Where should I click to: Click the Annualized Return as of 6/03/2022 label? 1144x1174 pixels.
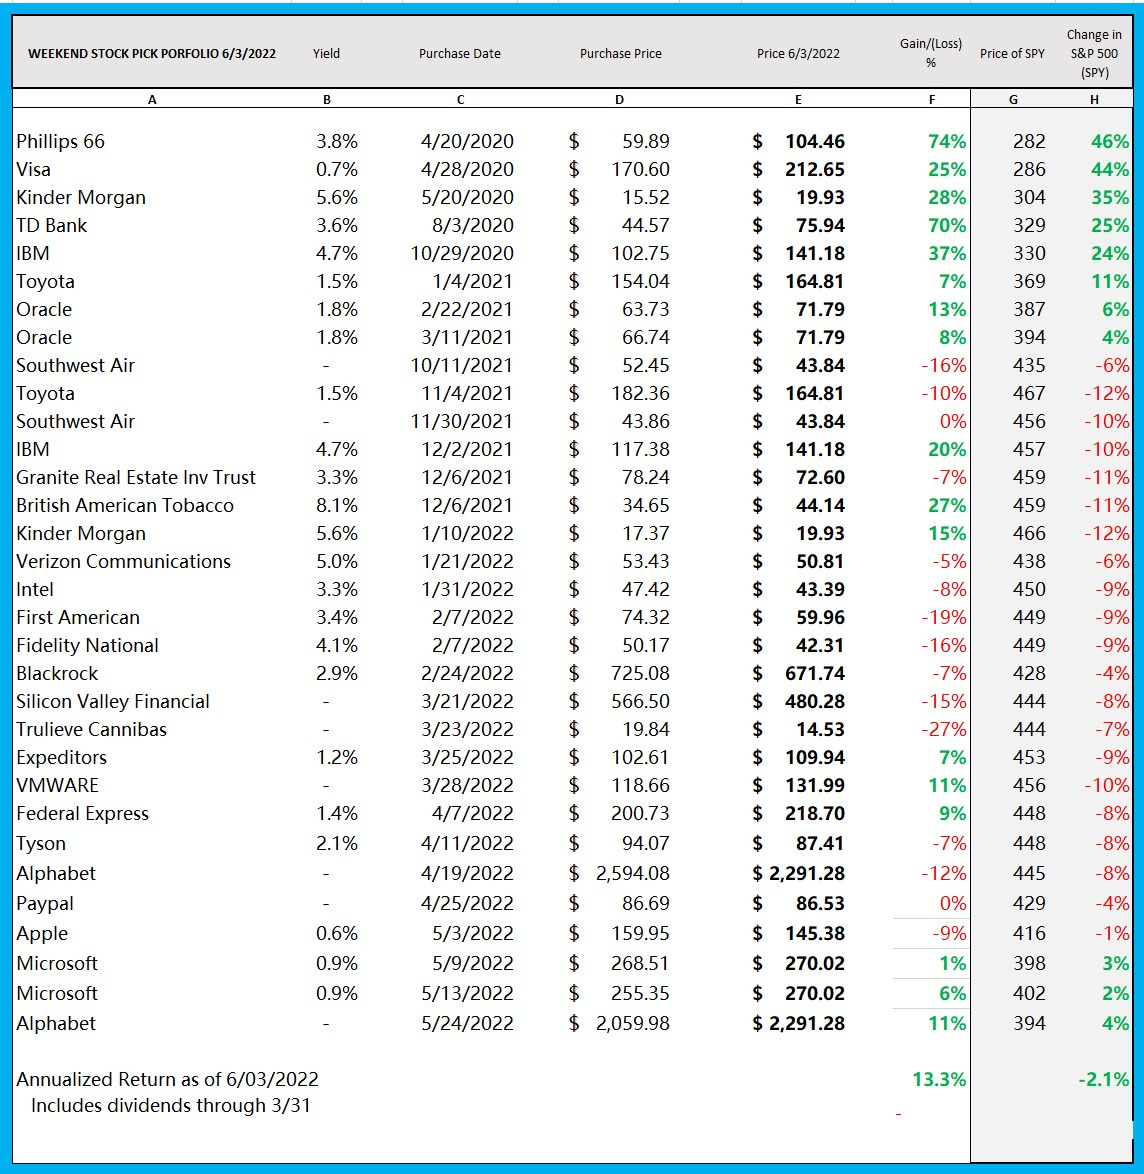[x=168, y=1080]
